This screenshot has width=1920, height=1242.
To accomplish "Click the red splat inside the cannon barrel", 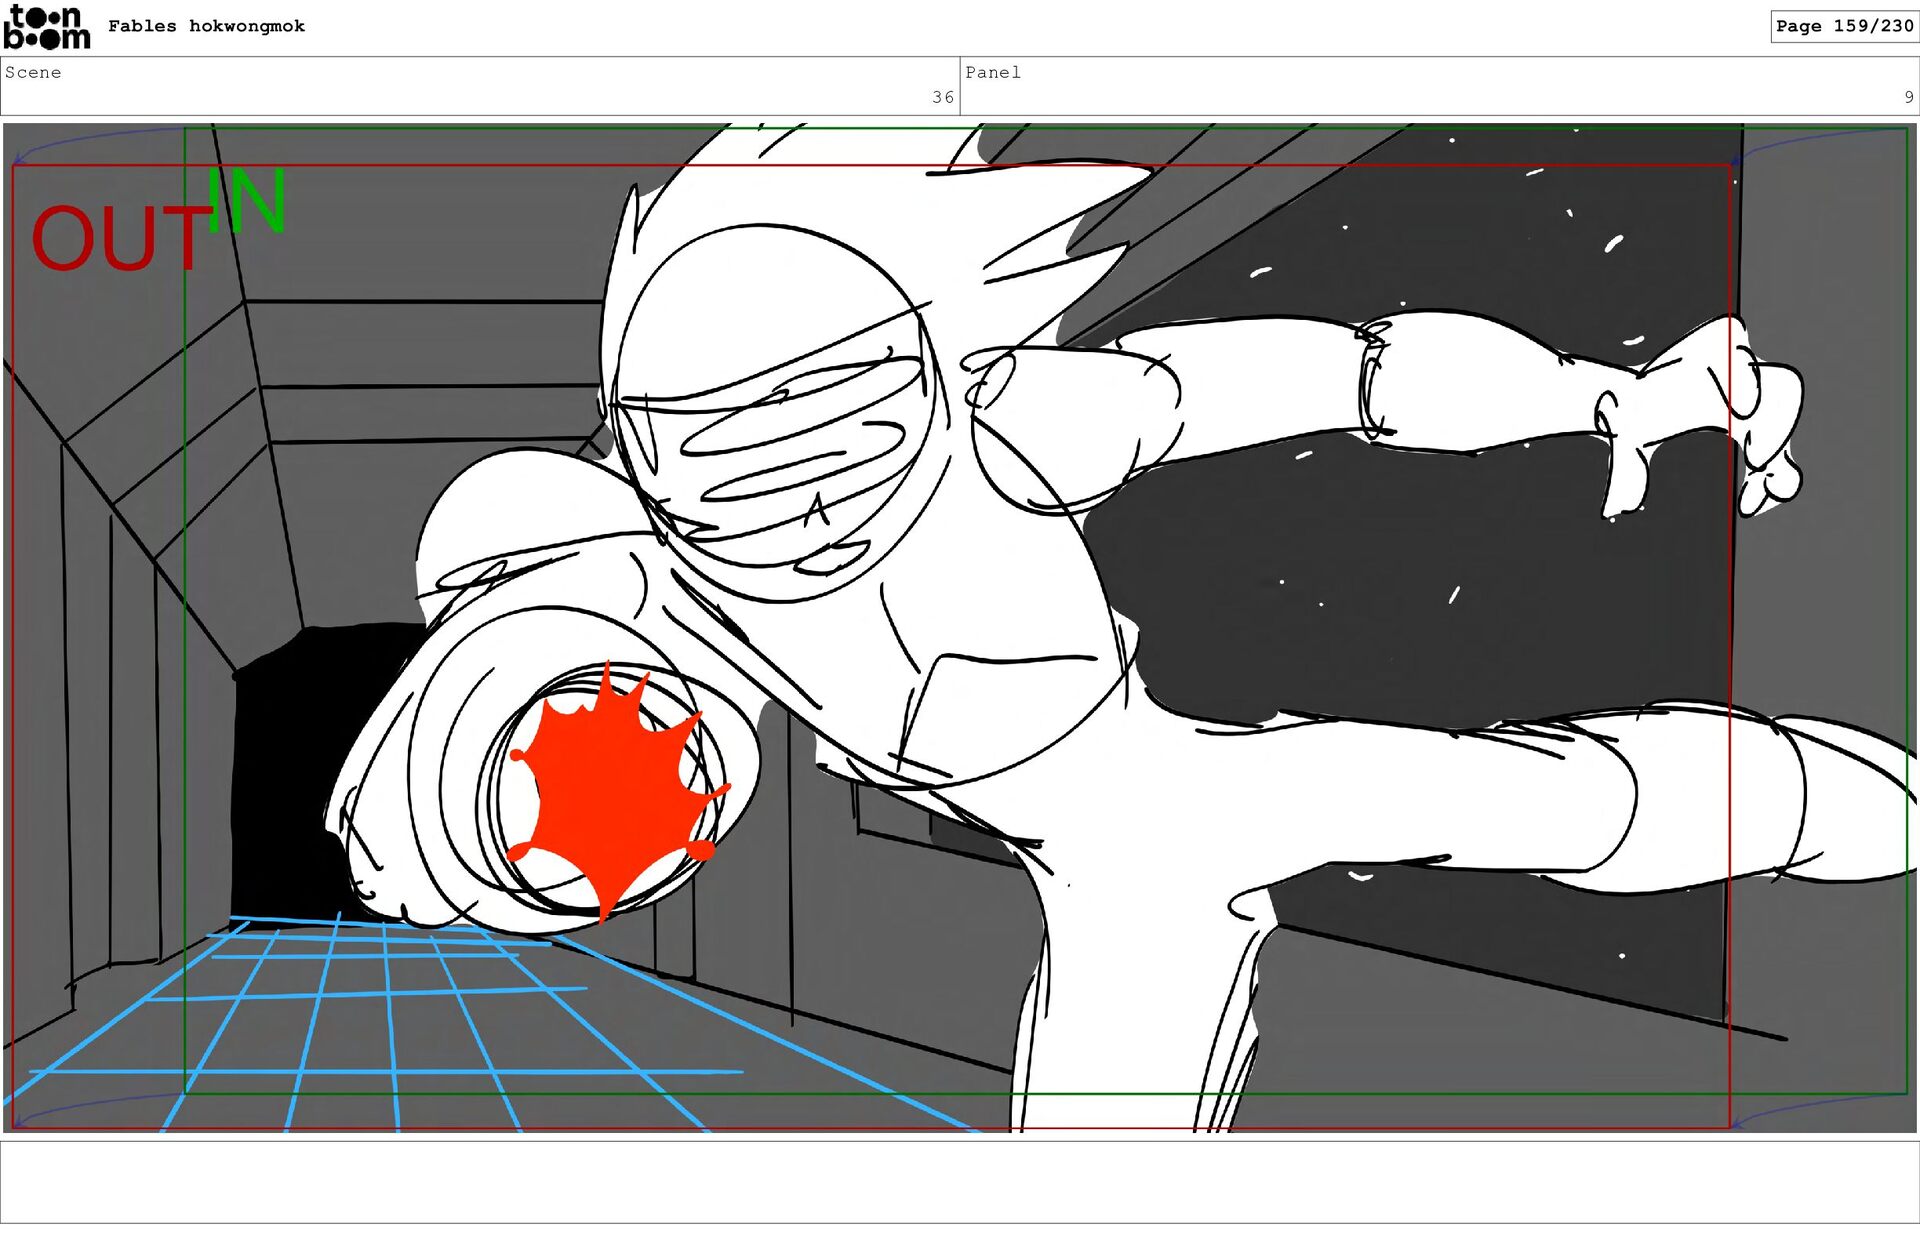I will click(612, 790).
